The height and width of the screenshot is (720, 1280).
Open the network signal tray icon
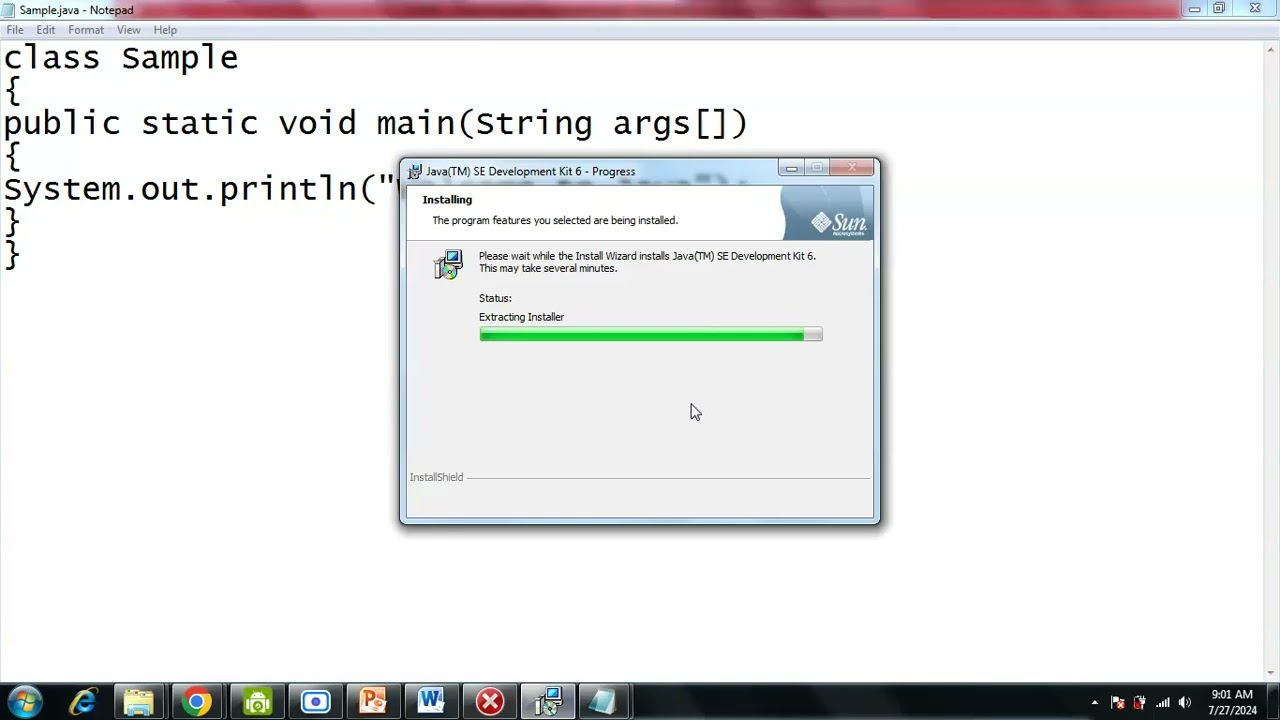click(1162, 703)
